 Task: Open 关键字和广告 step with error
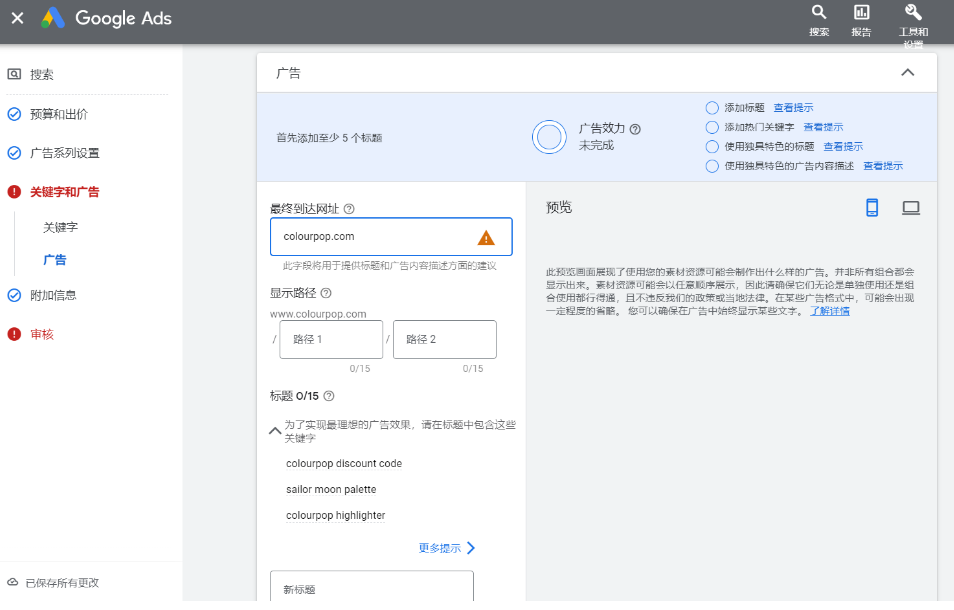click(64, 192)
